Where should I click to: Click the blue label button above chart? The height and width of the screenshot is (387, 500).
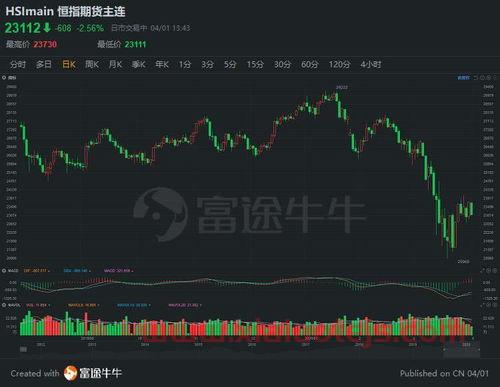[x=463, y=78]
